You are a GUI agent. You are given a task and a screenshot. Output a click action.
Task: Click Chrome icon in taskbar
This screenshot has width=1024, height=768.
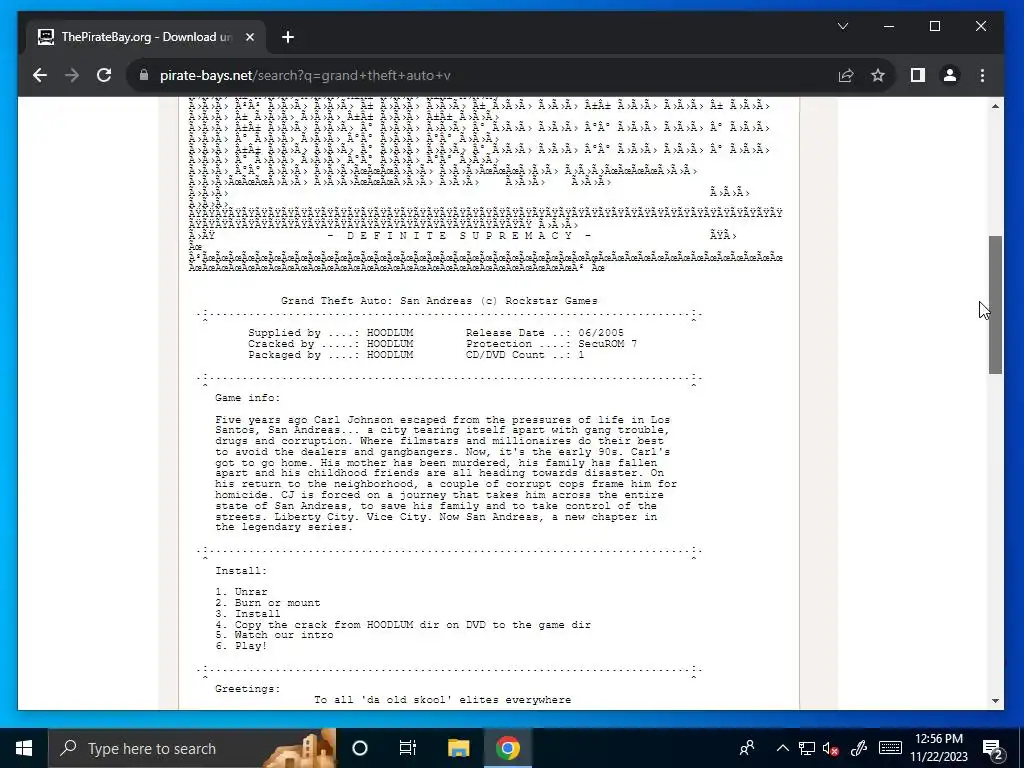(507, 748)
